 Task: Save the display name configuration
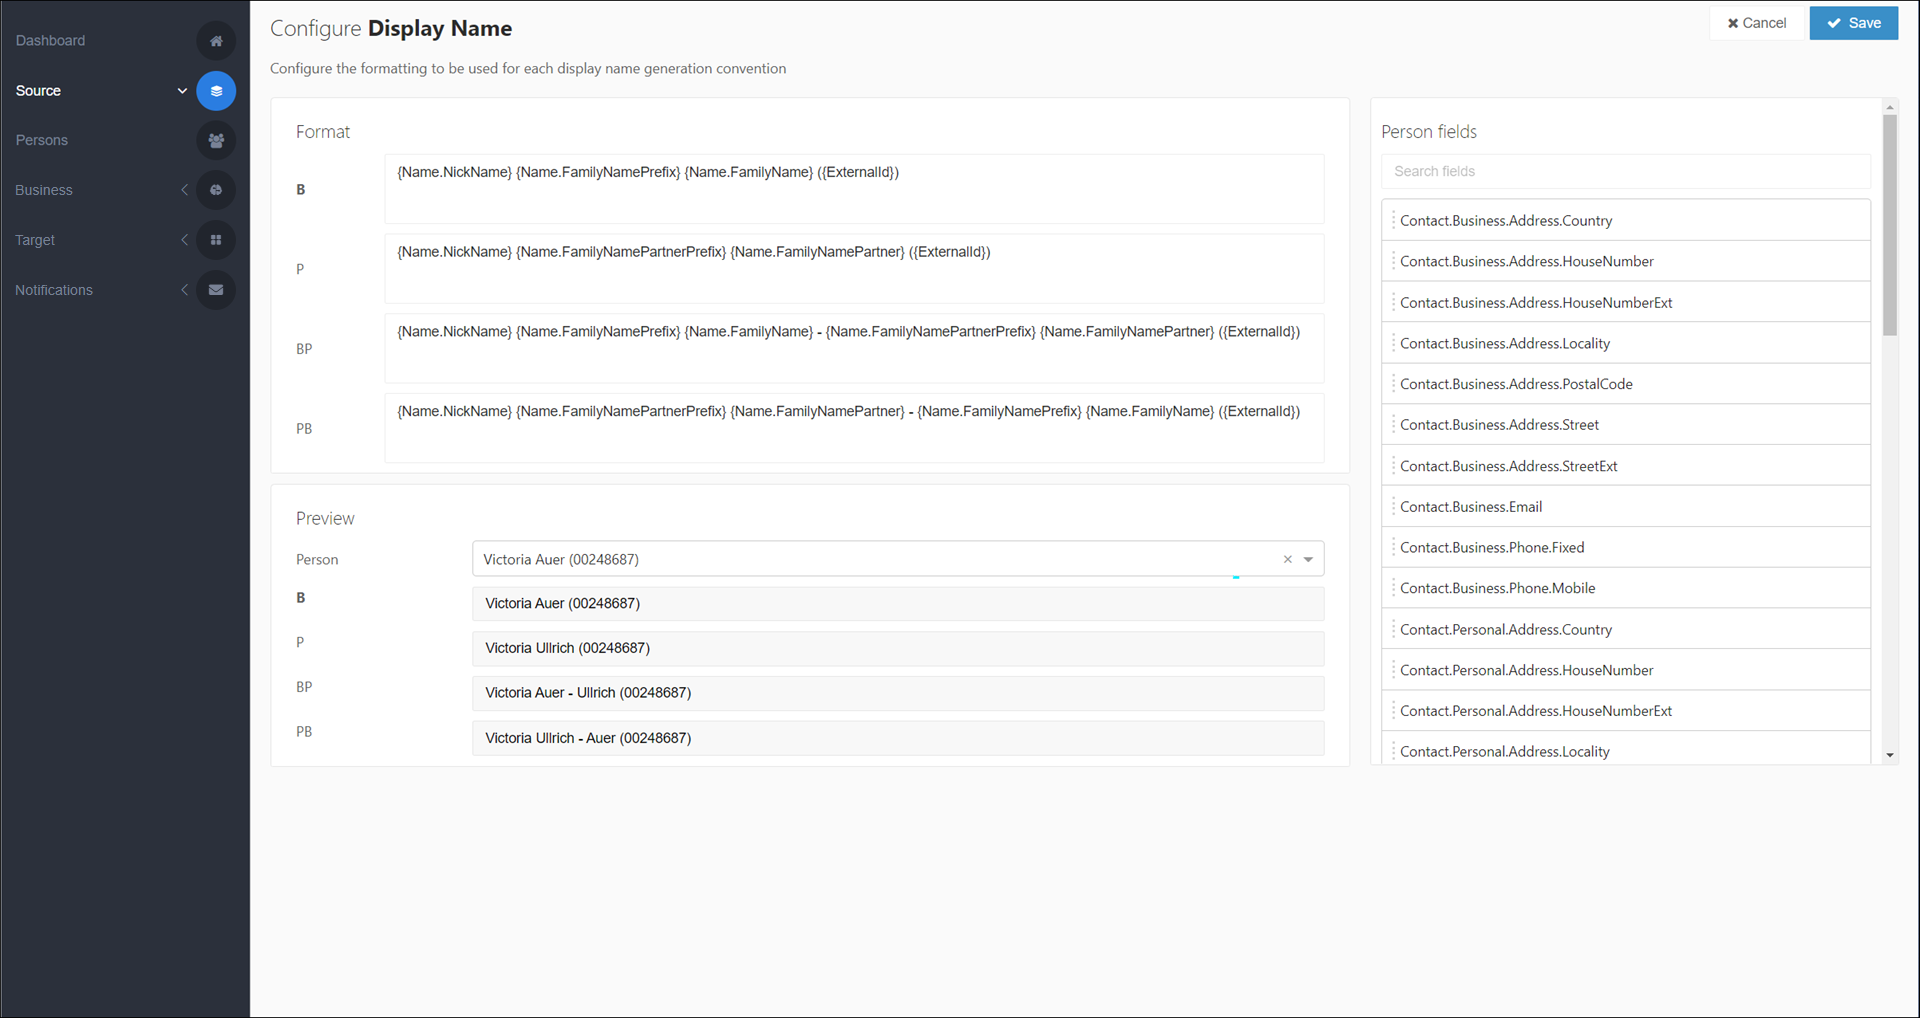(x=1853, y=23)
